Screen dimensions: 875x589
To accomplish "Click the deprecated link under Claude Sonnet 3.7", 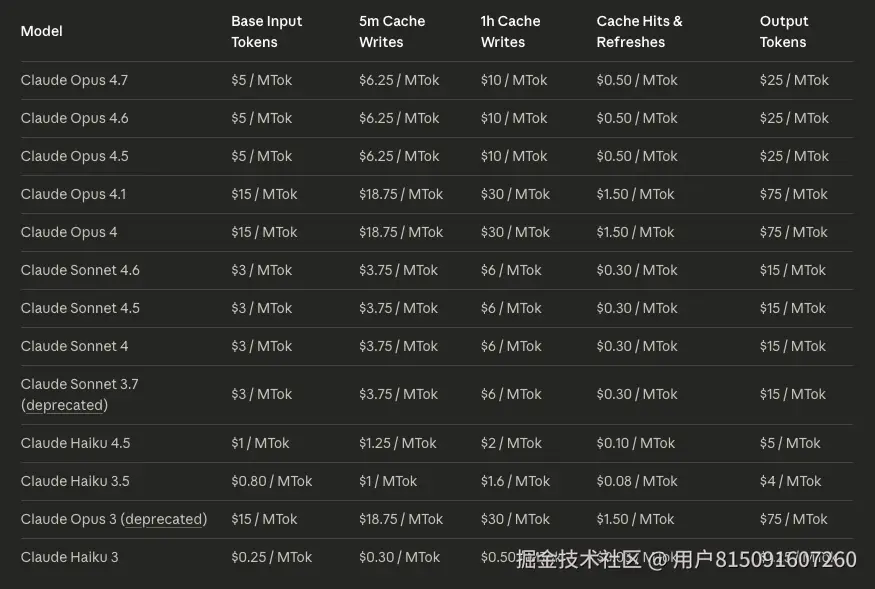I will coord(66,405).
